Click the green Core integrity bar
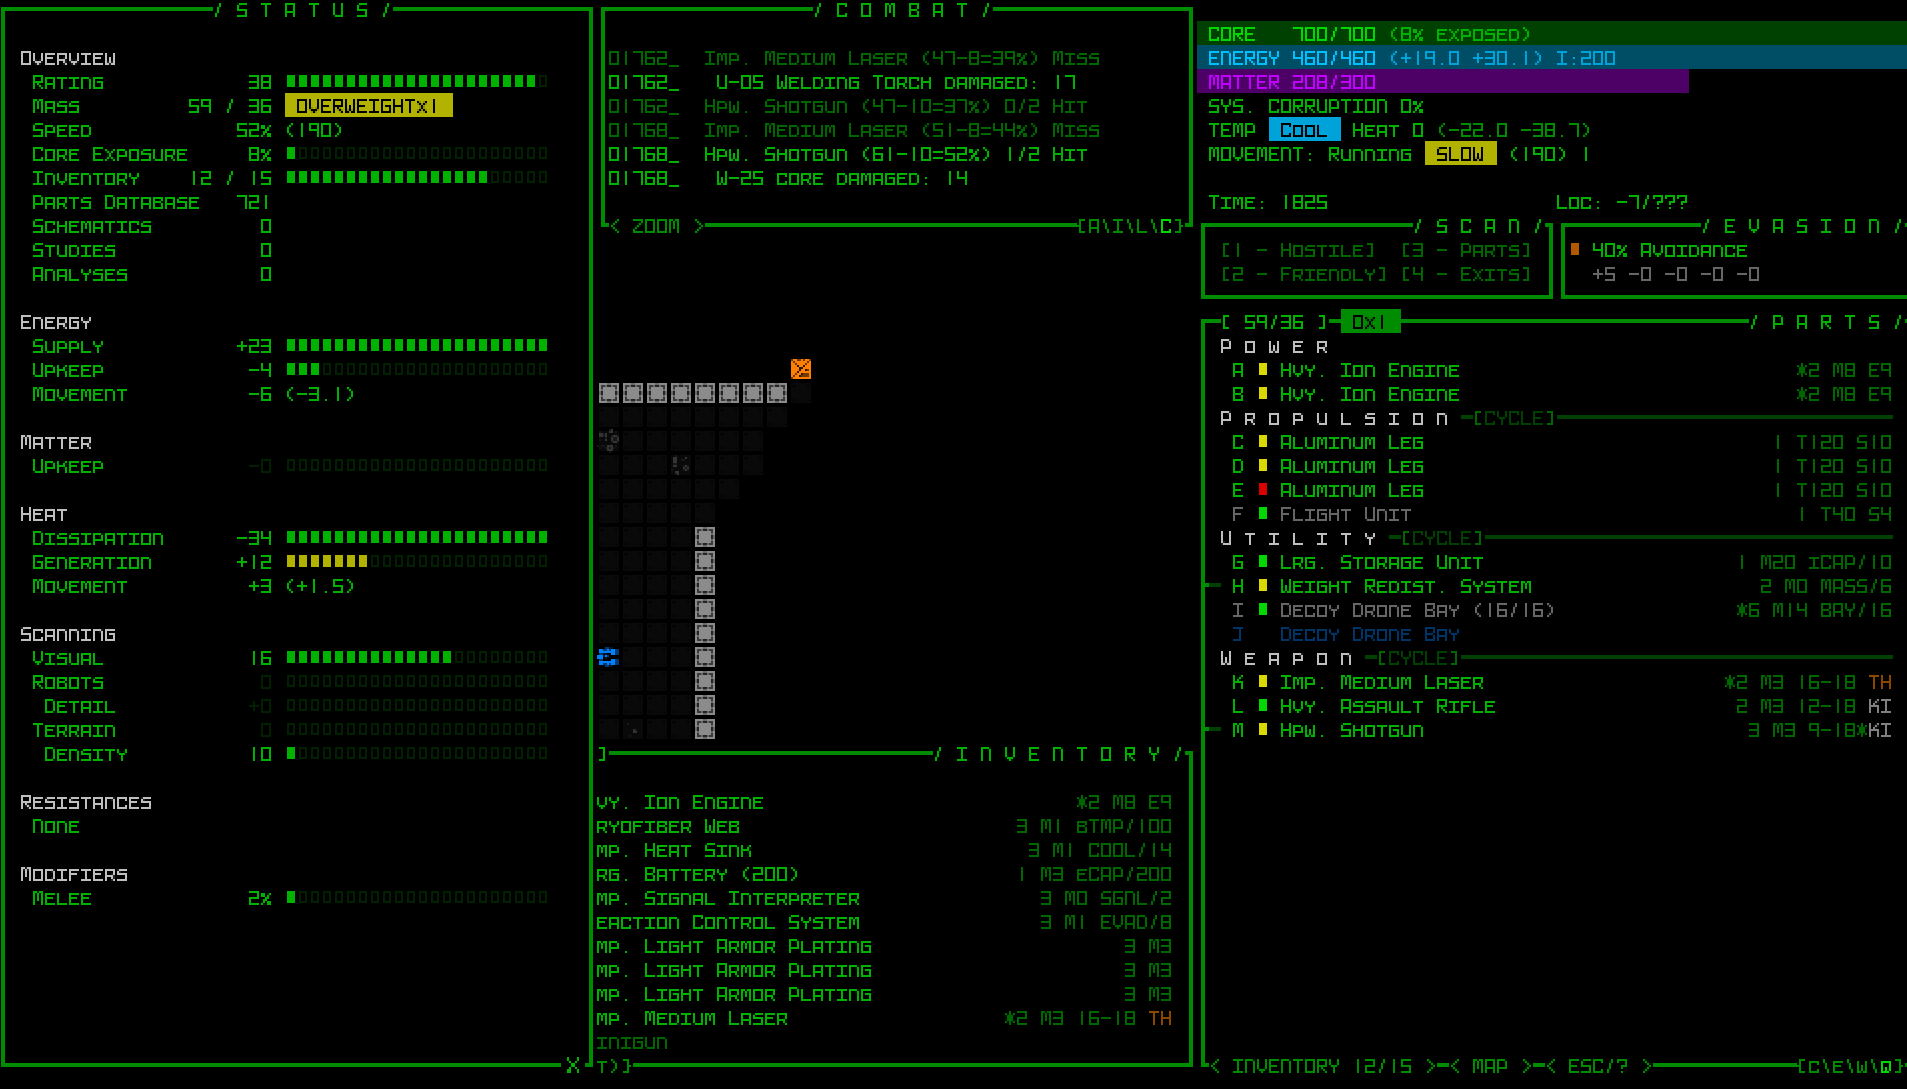 pyautogui.click(x=1552, y=34)
